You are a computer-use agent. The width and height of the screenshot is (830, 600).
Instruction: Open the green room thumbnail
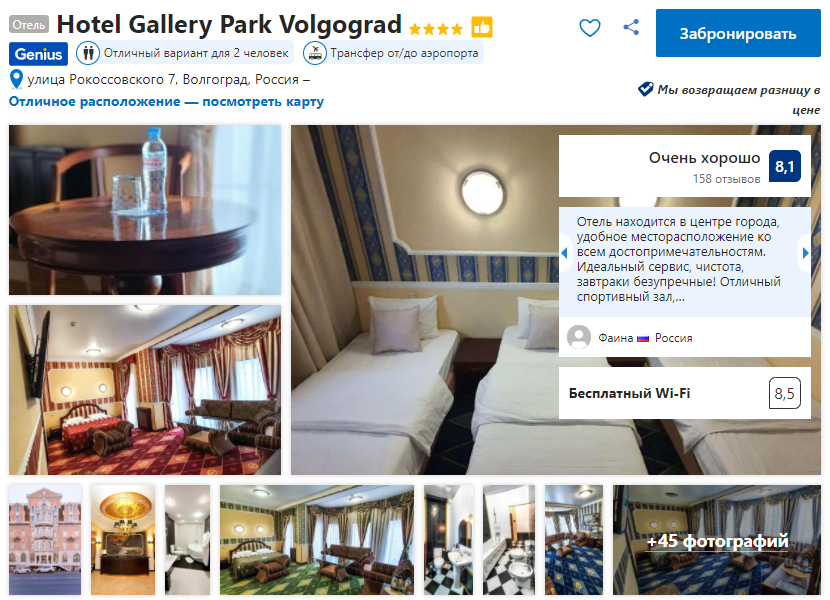pyautogui.click(x=317, y=540)
